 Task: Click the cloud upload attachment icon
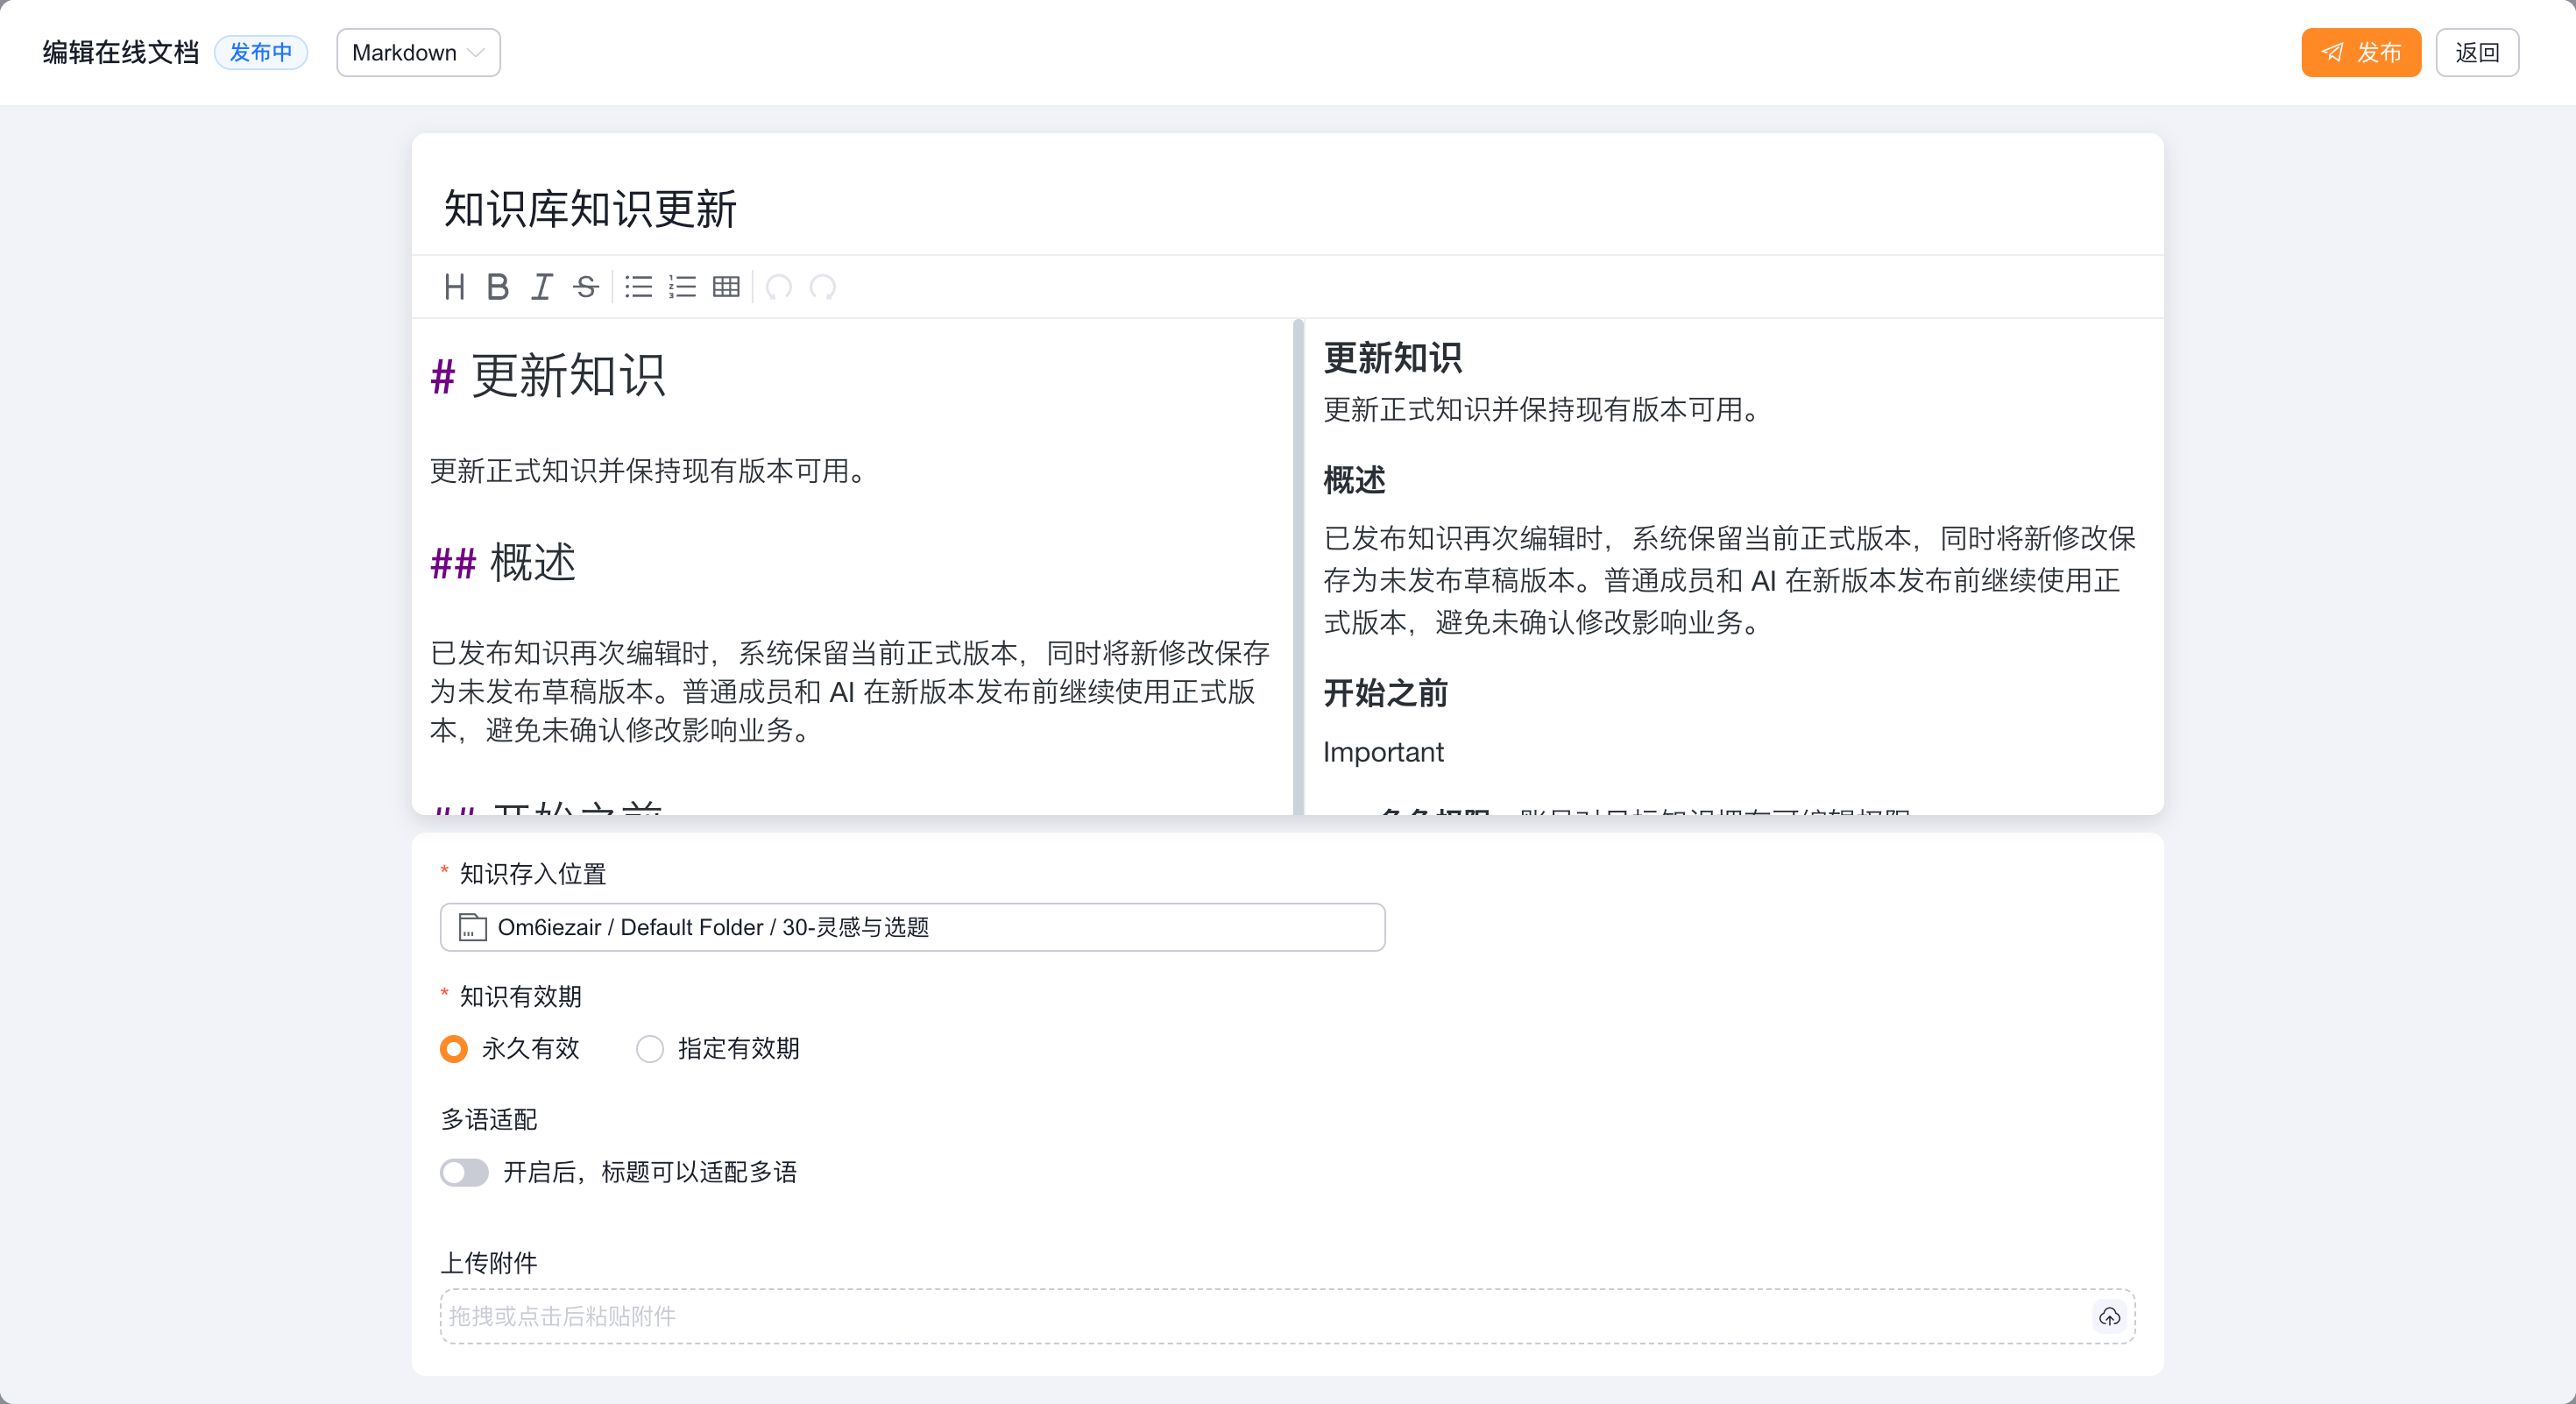pyautogui.click(x=2109, y=1316)
